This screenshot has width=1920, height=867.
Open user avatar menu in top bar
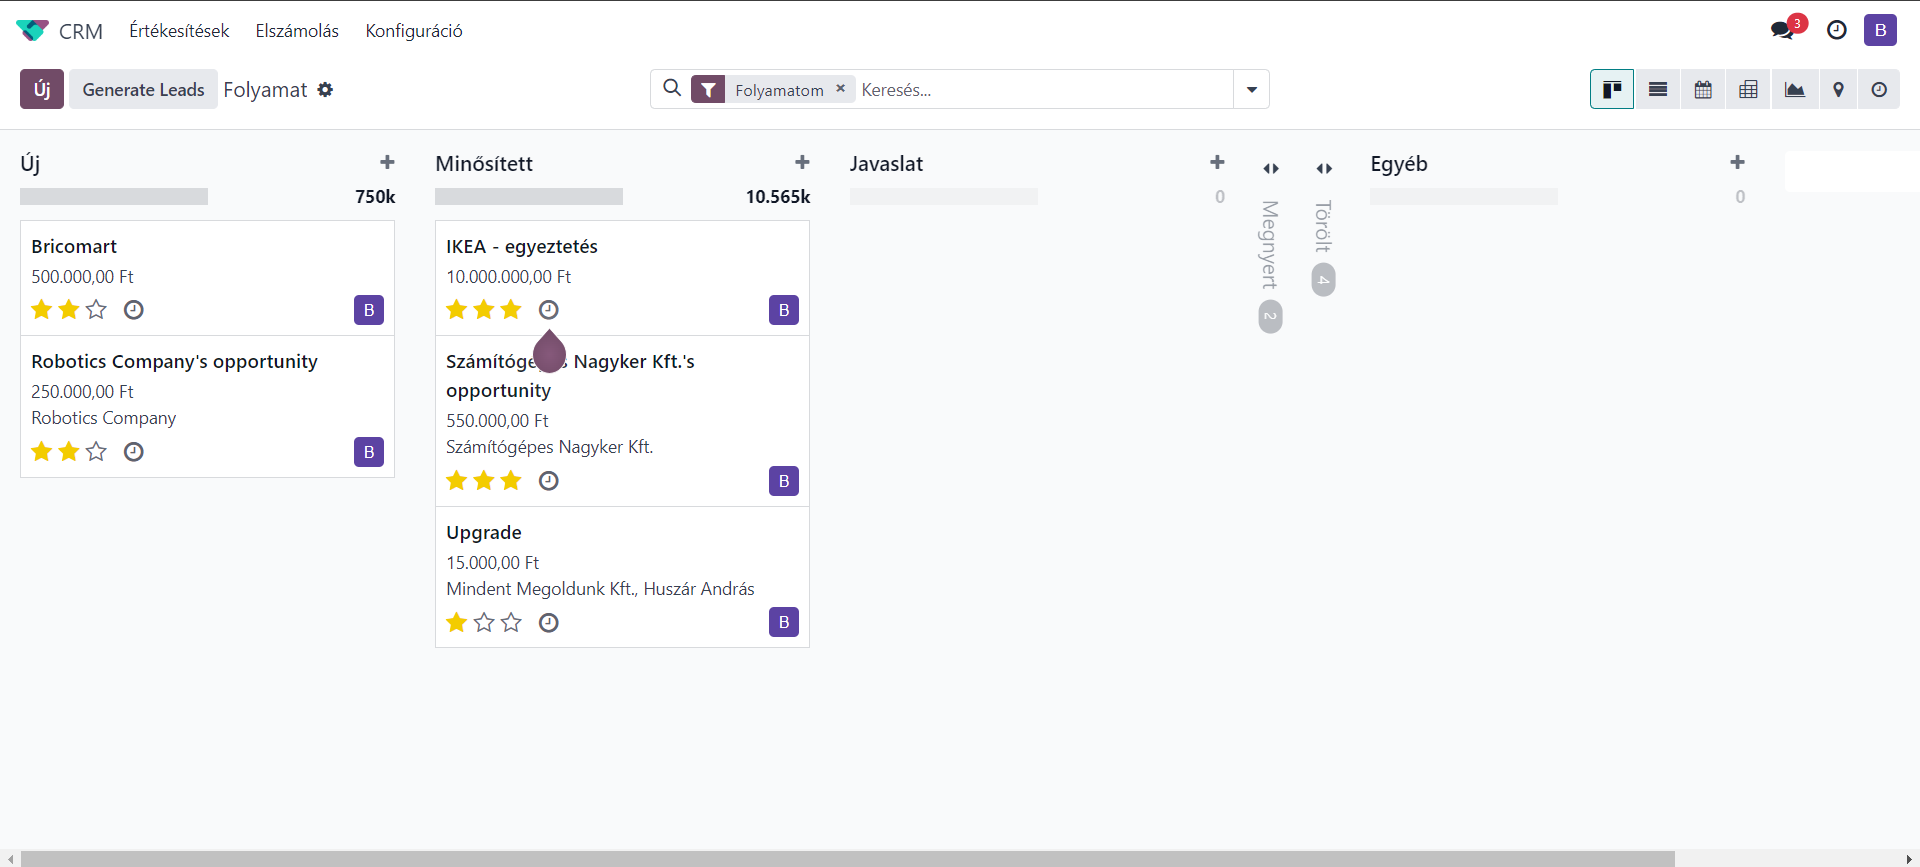pyautogui.click(x=1880, y=30)
